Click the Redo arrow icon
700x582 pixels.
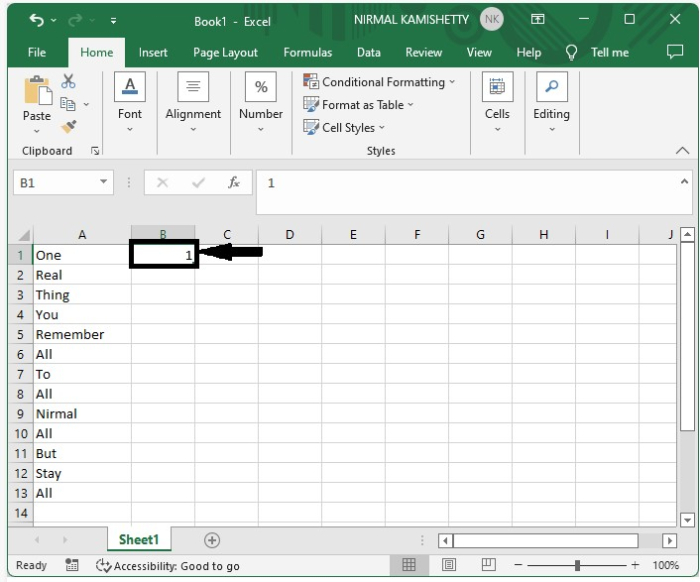[75, 20]
